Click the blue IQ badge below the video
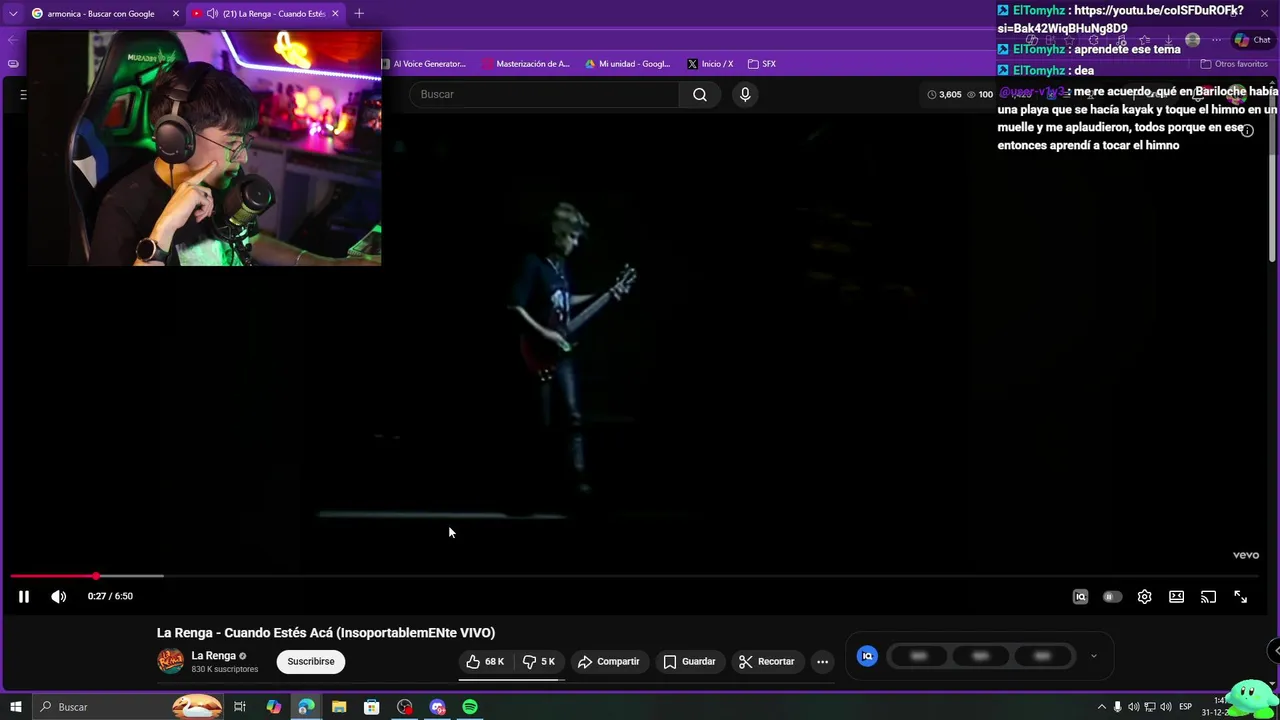Viewport: 1280px width, 720px height. click(867, 656)
